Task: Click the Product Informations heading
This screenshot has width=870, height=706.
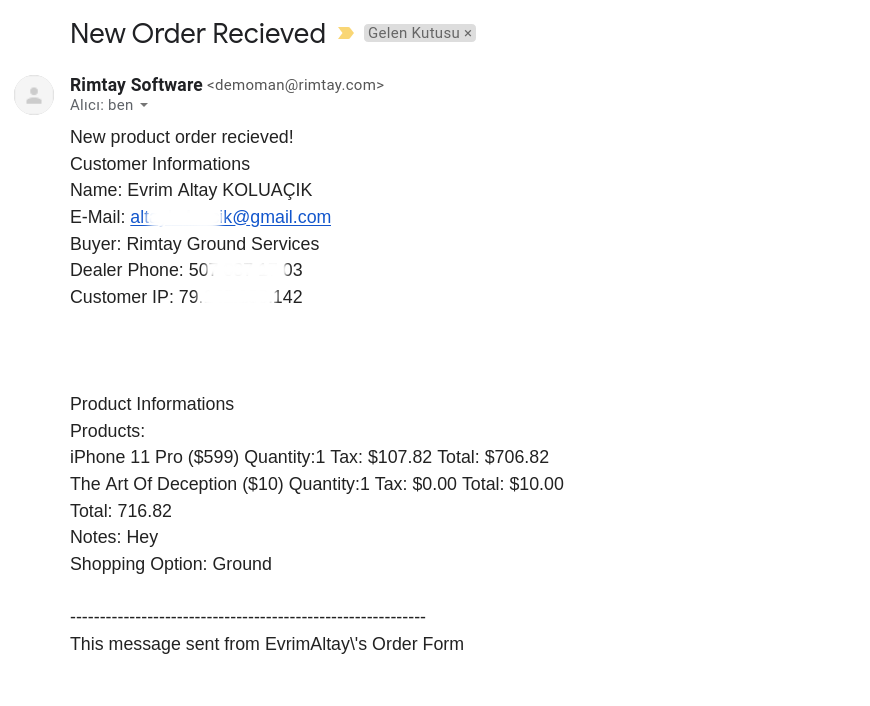Action: [152, 404]
